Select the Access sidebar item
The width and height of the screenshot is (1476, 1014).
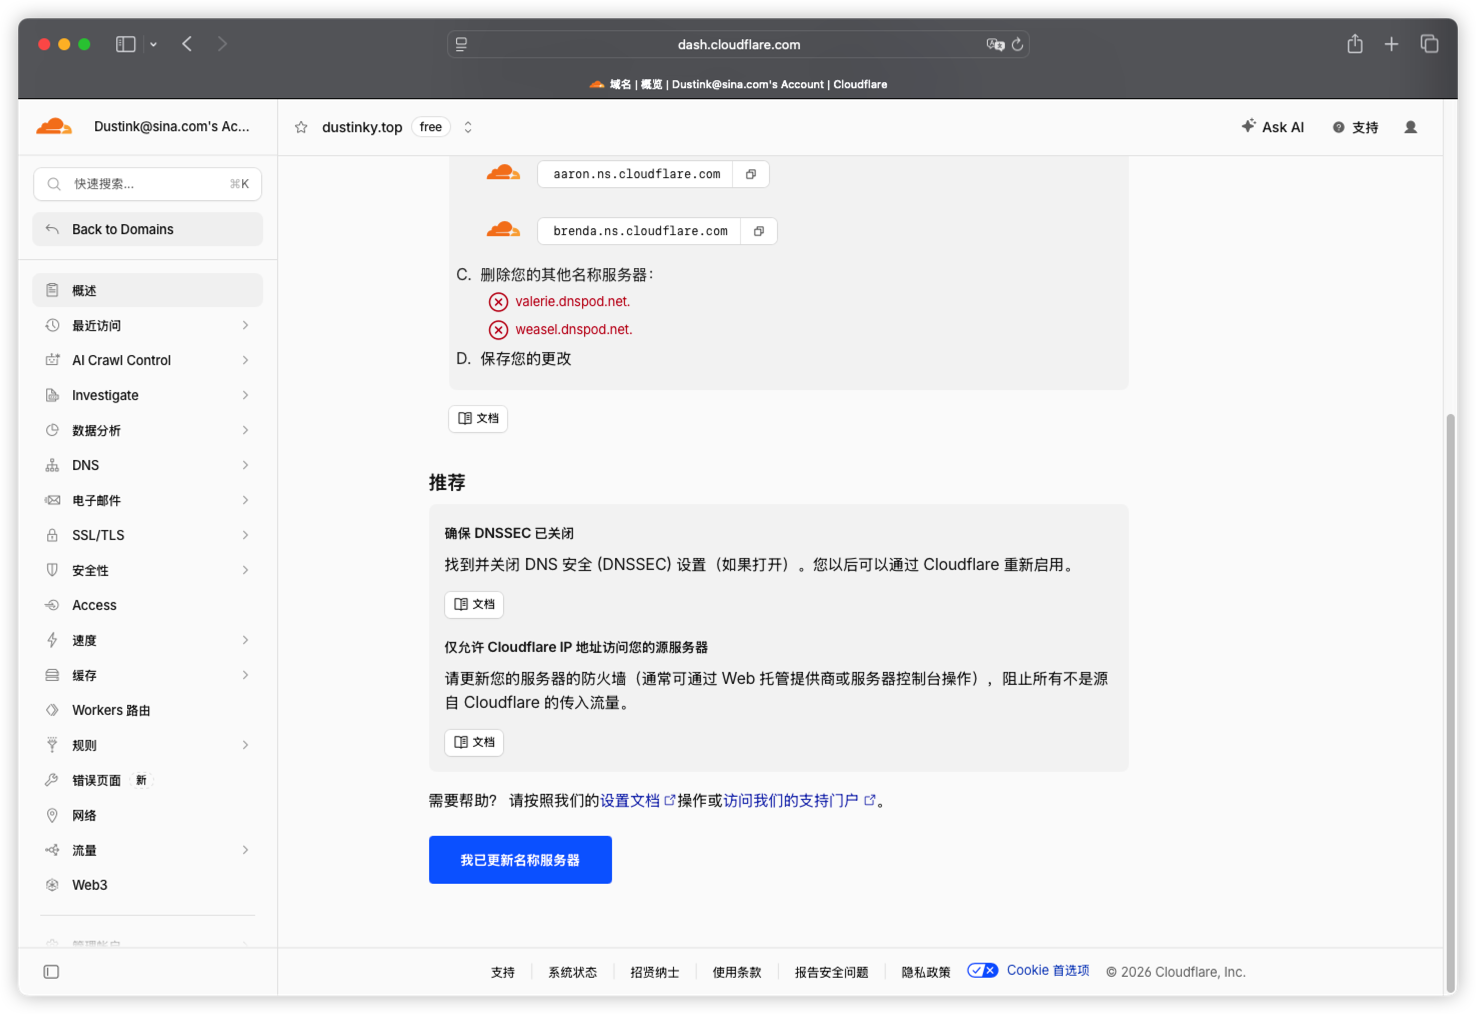tap(148, 605)
